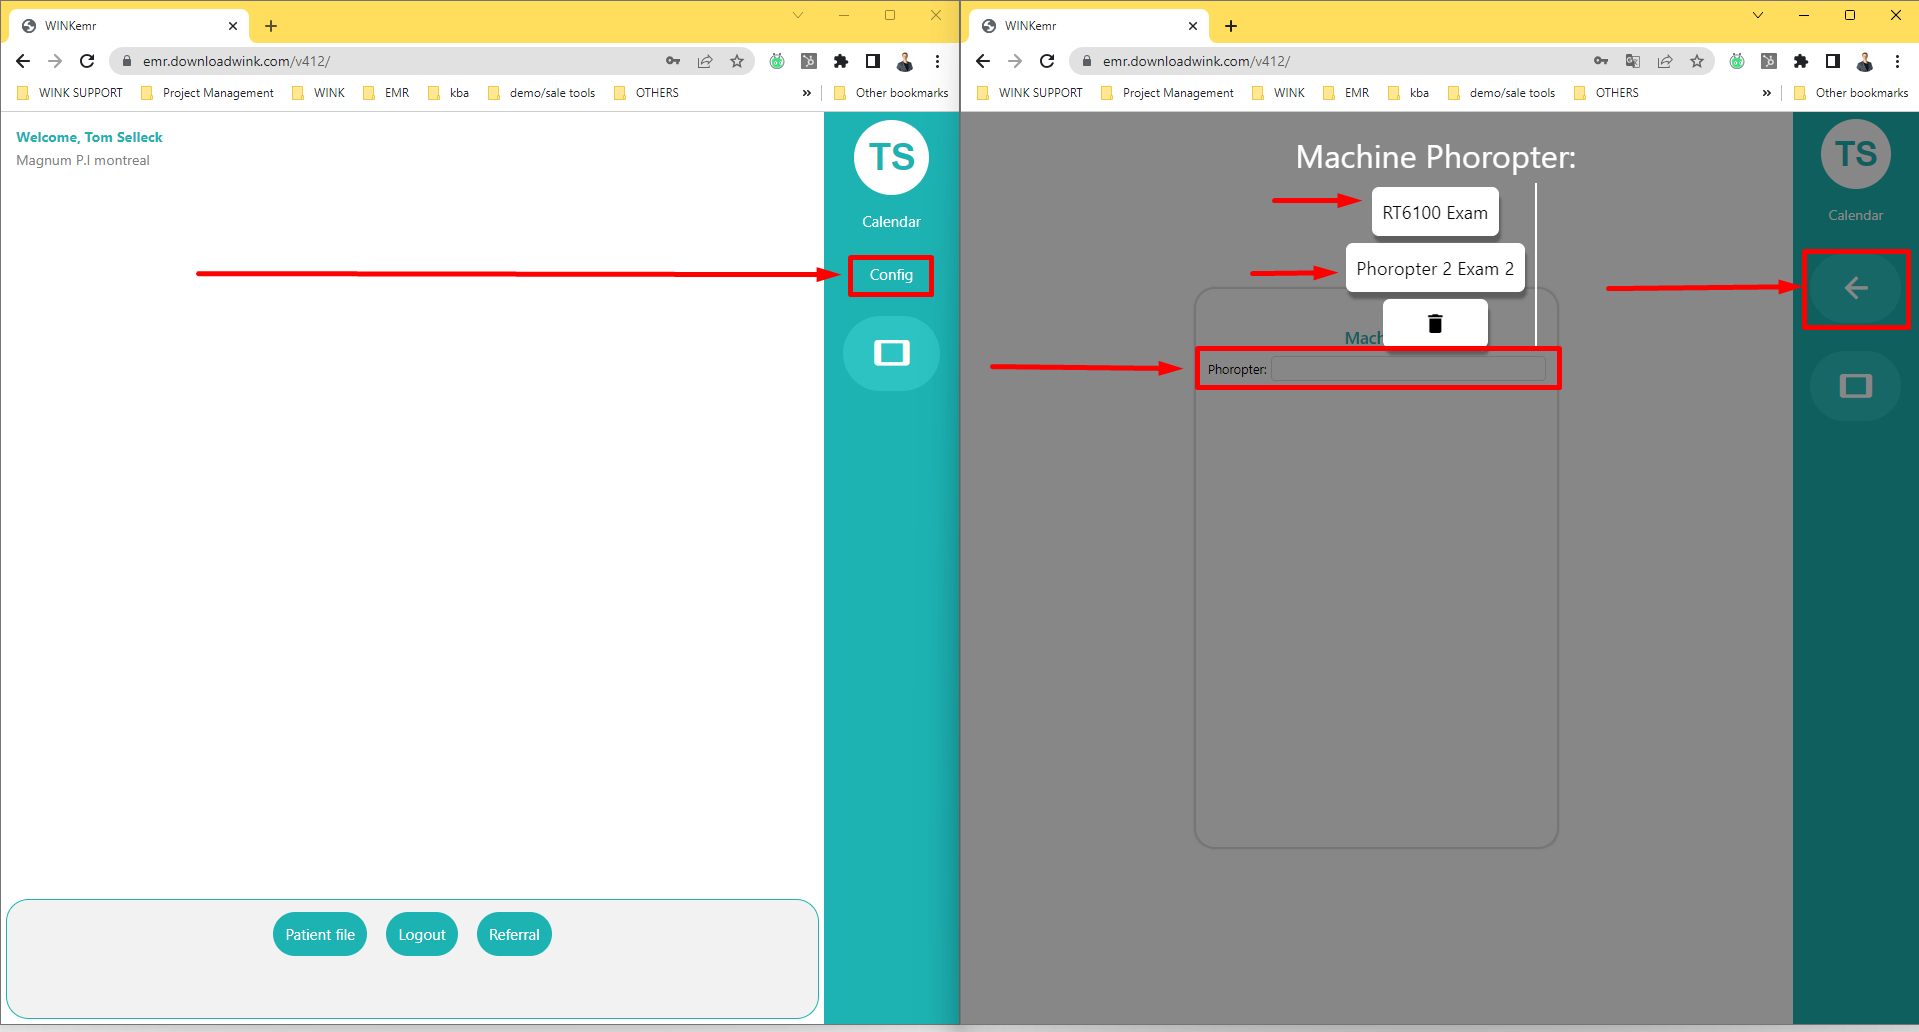Go back in right browser window
Viewport: 1919px width, 1032px height.
coord(983,61)
